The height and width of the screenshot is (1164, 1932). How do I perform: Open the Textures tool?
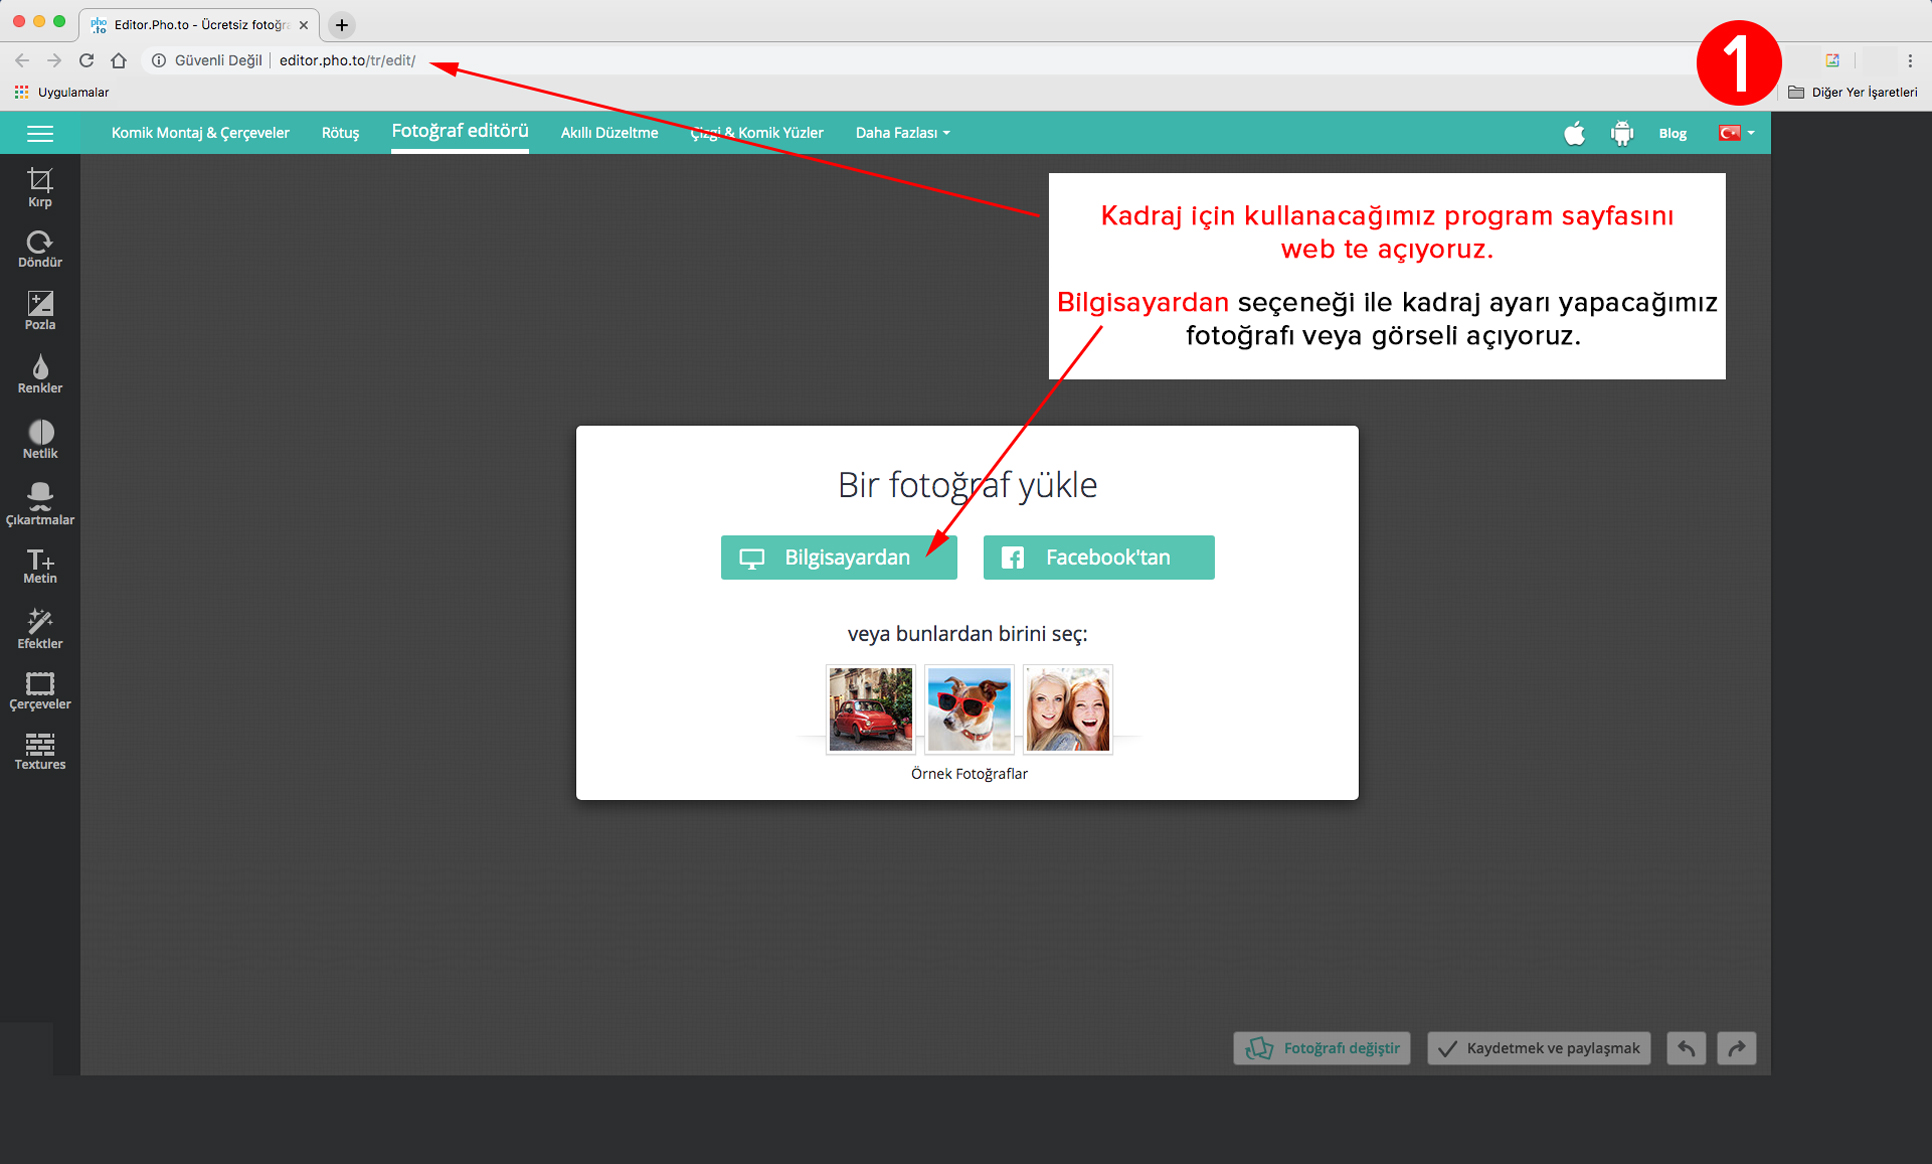point(40,751)
